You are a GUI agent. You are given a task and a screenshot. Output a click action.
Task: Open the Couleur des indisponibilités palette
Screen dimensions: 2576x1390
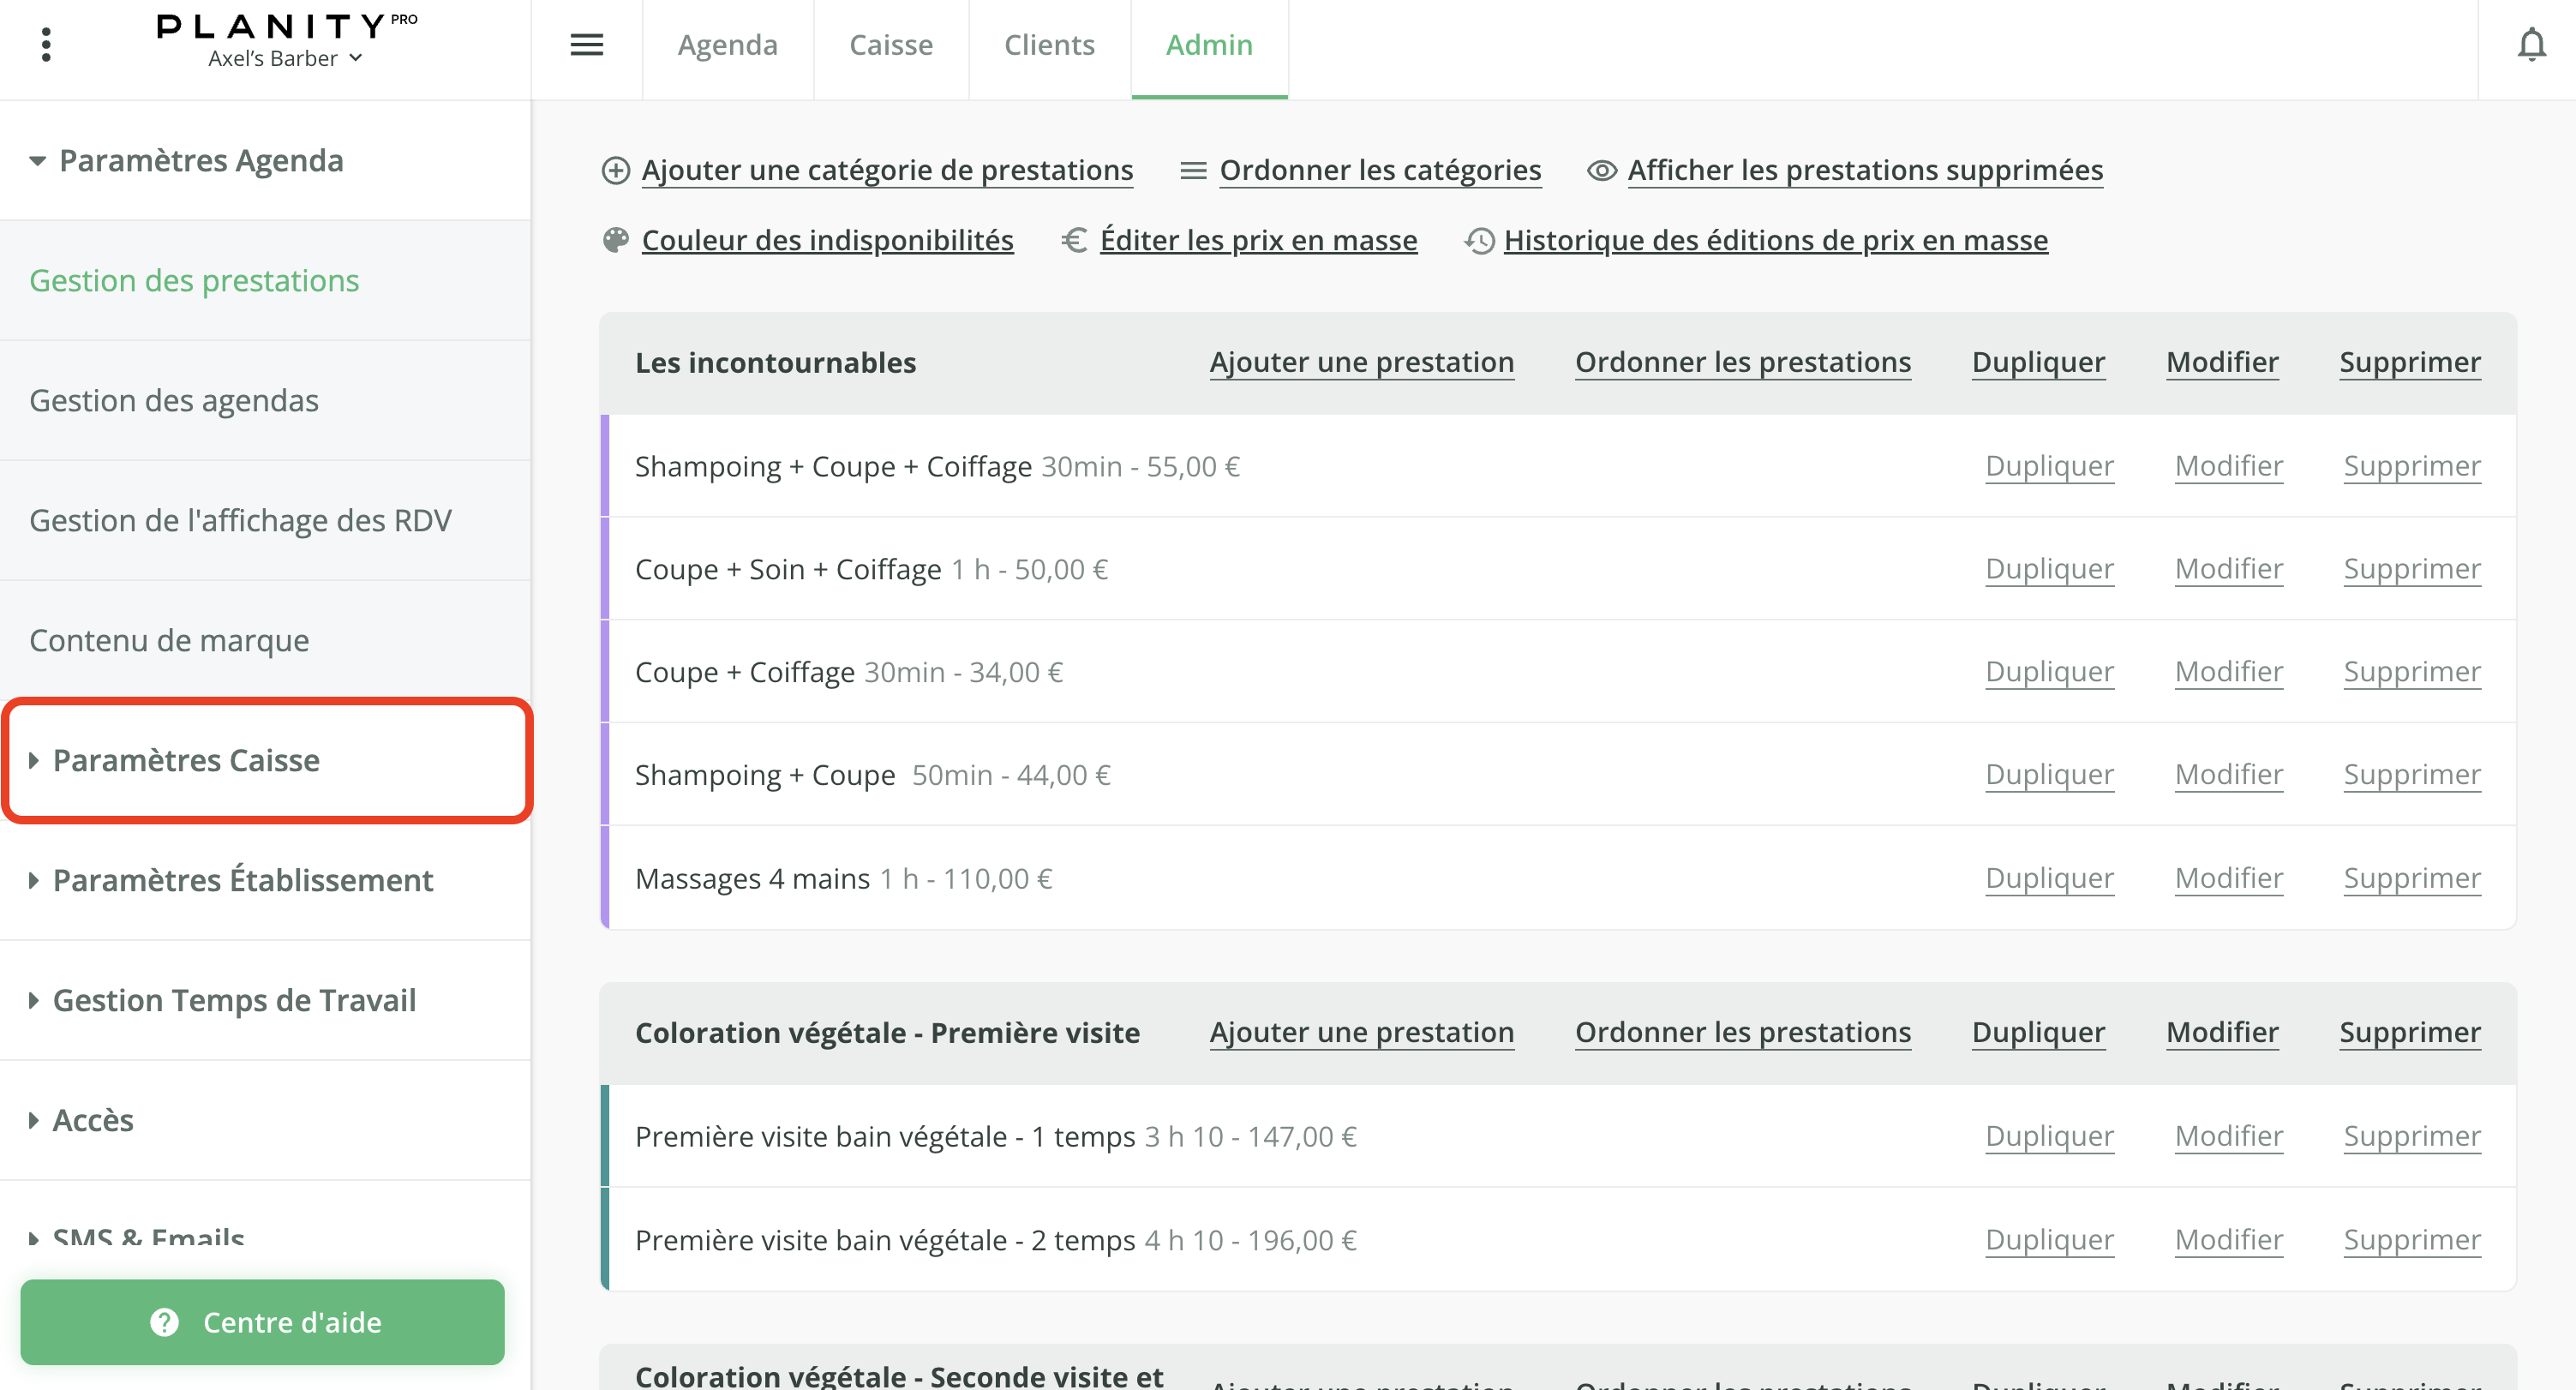click(827, 240)
